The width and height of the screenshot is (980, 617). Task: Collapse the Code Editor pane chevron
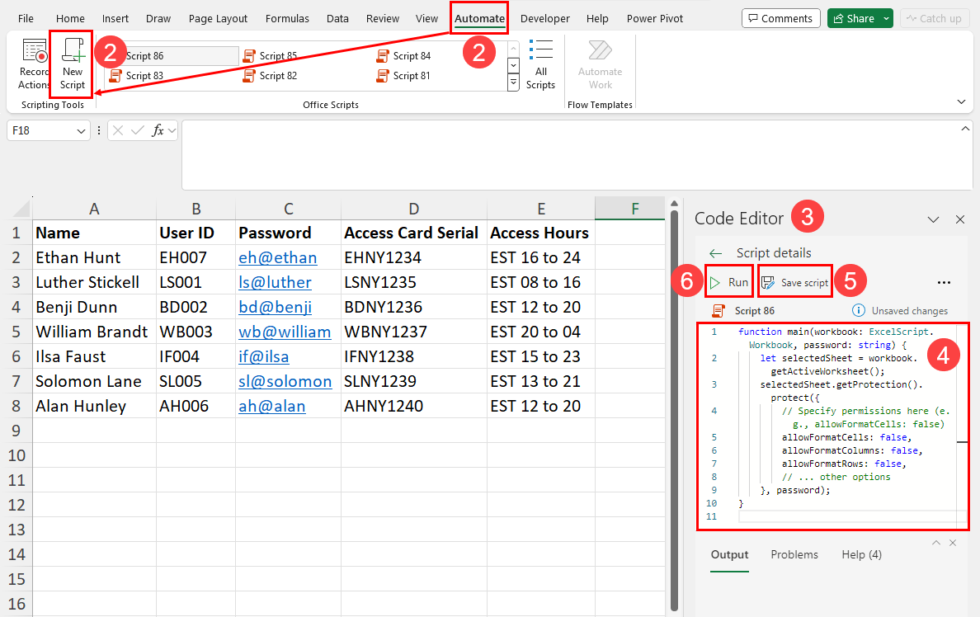[933, 219]
